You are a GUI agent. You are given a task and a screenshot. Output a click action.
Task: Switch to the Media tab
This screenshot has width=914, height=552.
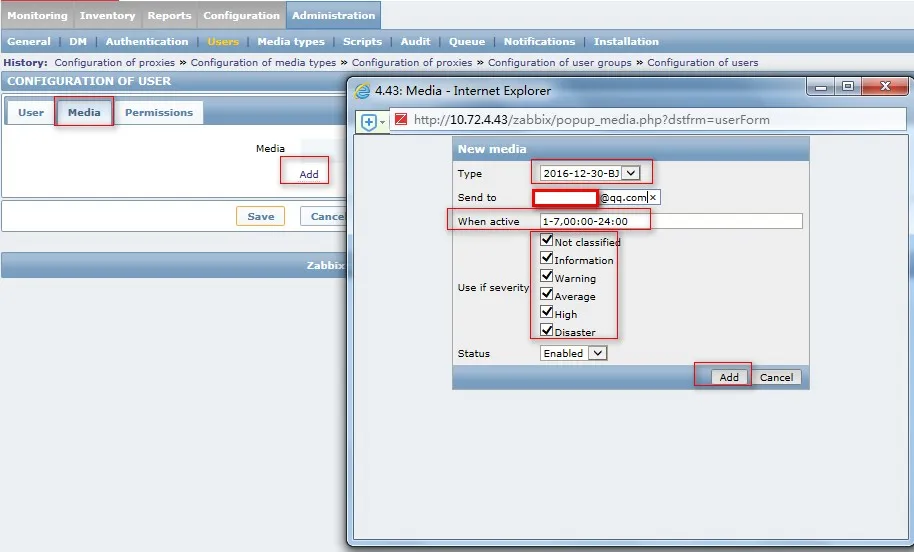point(84,112)
